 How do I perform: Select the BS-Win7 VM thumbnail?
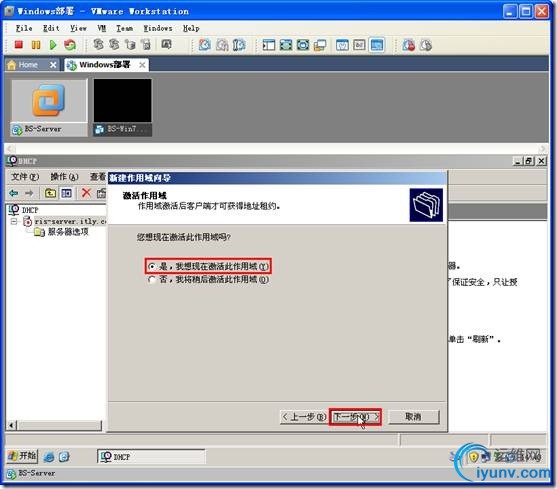tap(123, 108)
